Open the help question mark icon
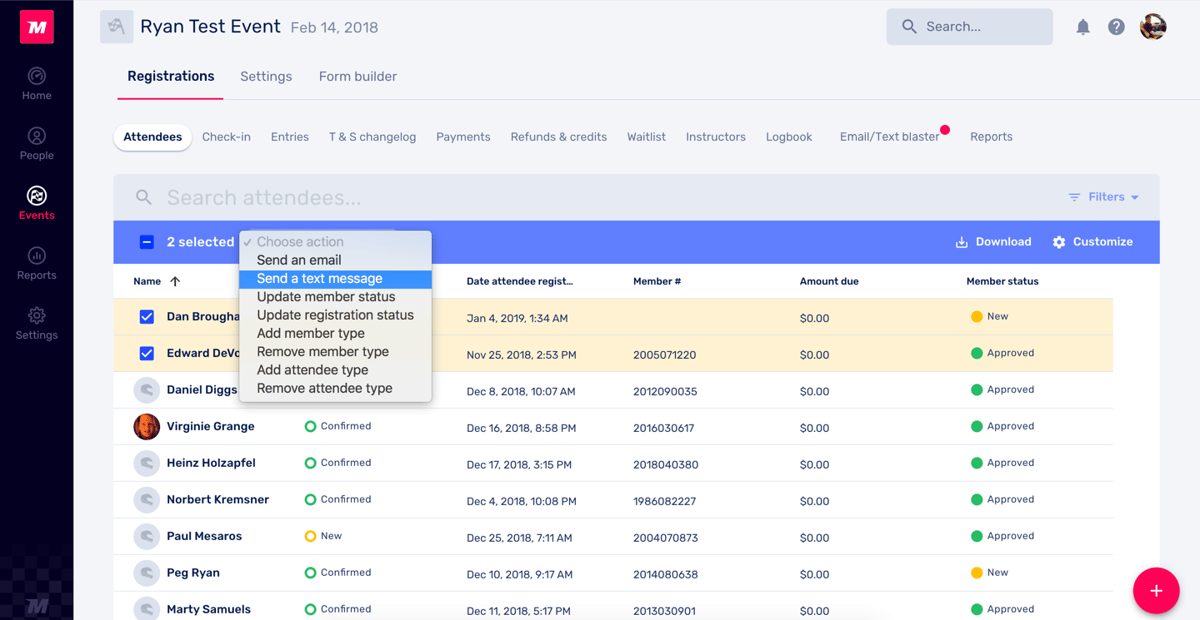Screen dimensions: 1200x620 click(1116, 27)
